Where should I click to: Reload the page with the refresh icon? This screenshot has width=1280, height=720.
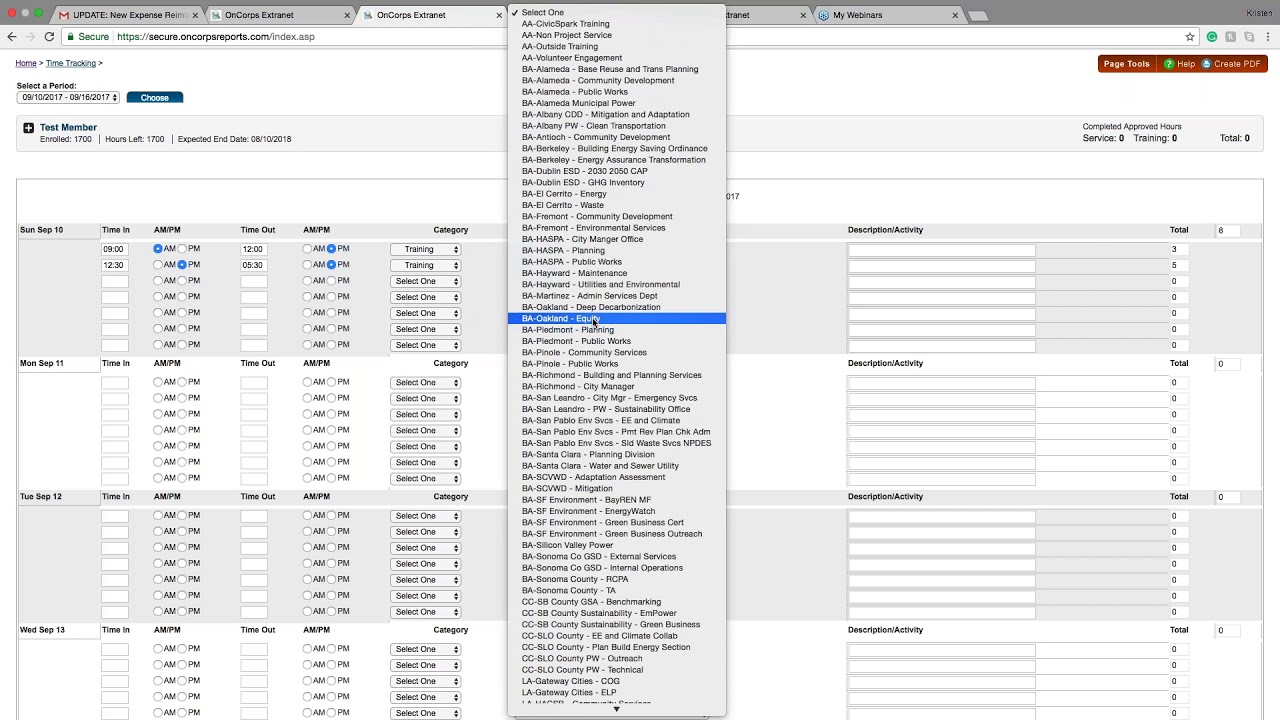pos(49,37)
